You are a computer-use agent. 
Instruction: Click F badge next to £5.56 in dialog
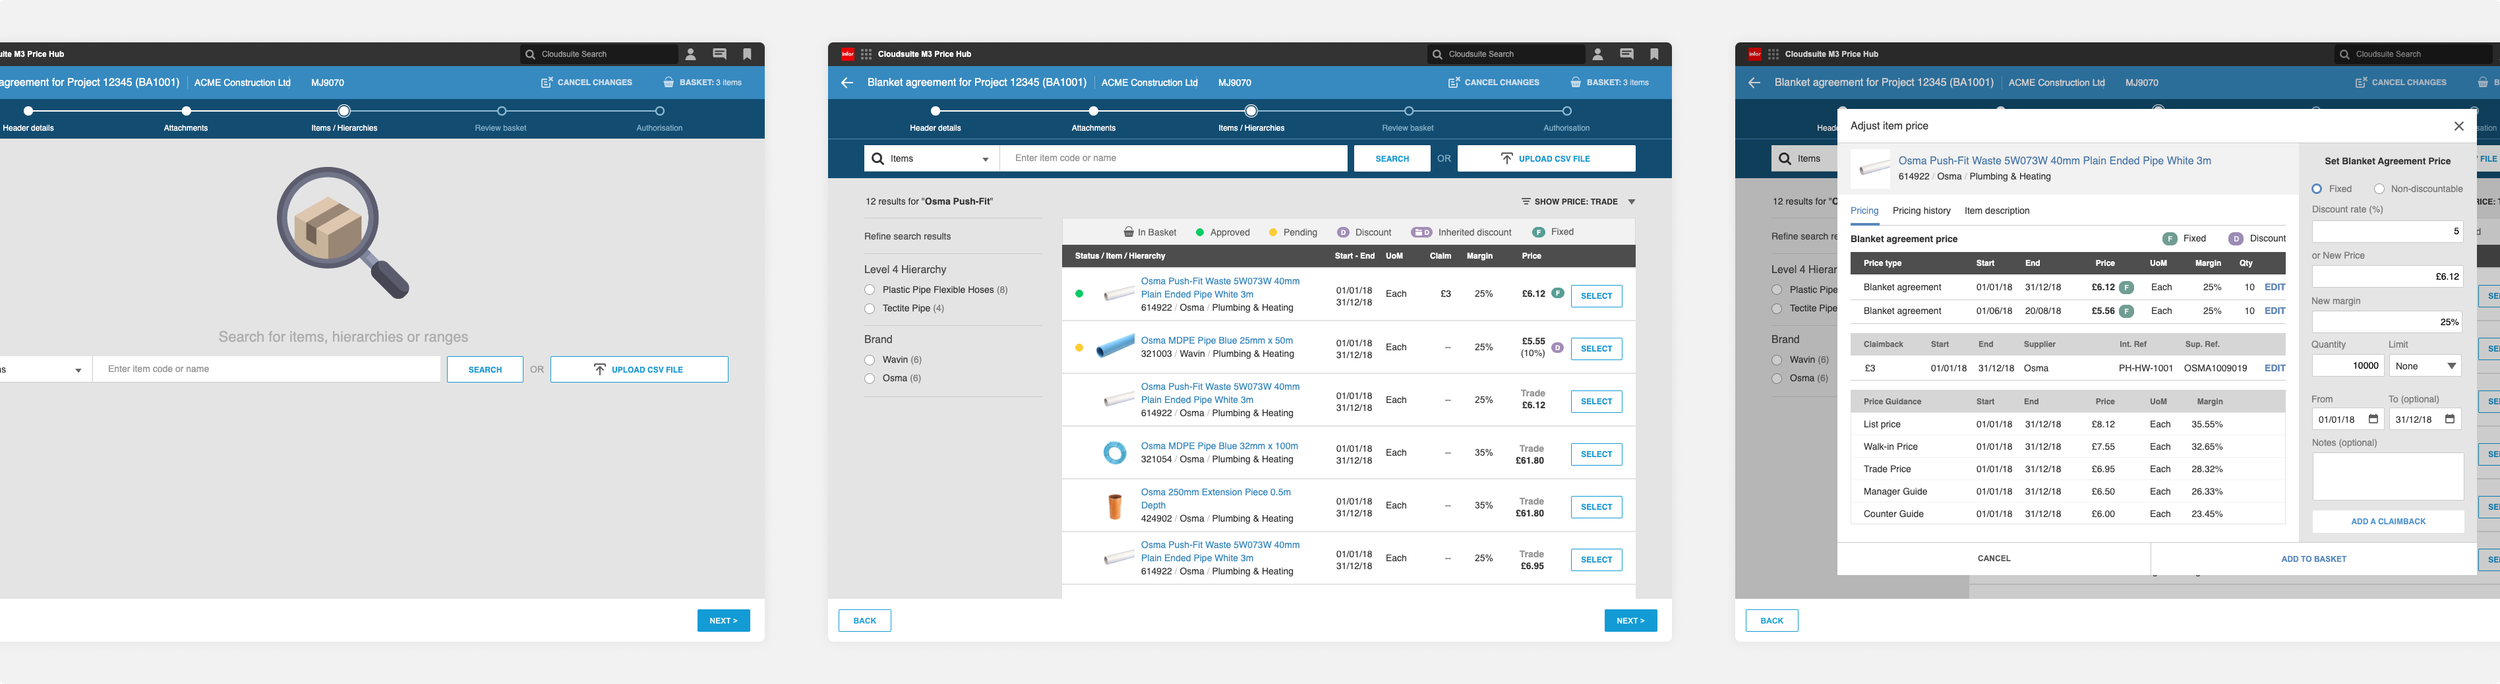[x=2127, y=311]
